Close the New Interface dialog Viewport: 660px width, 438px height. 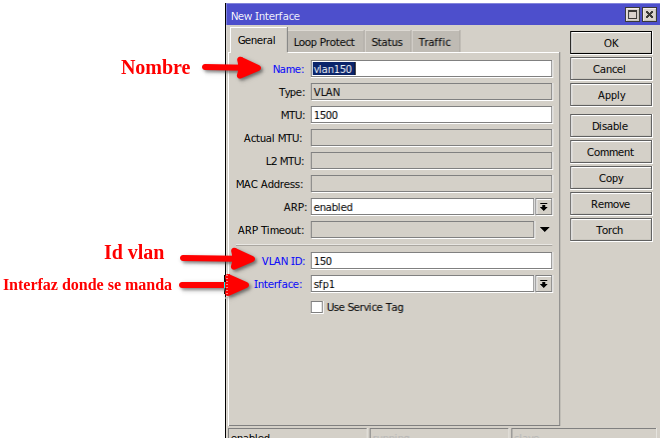648,15
